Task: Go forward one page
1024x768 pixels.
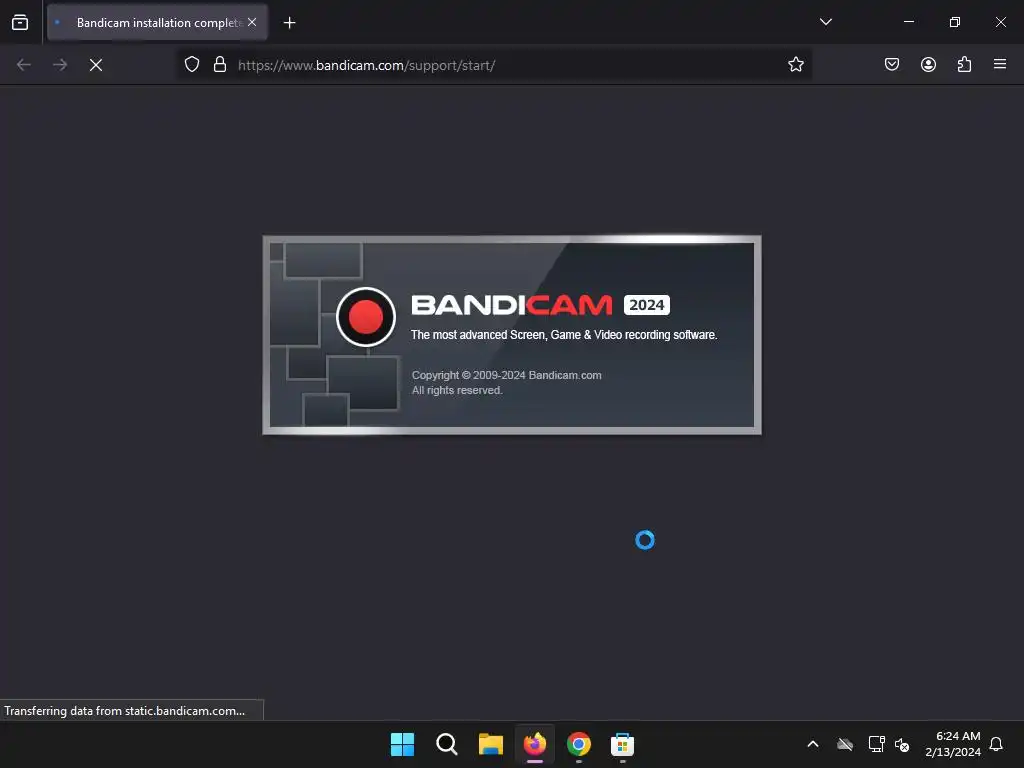Action: [60, 65]
